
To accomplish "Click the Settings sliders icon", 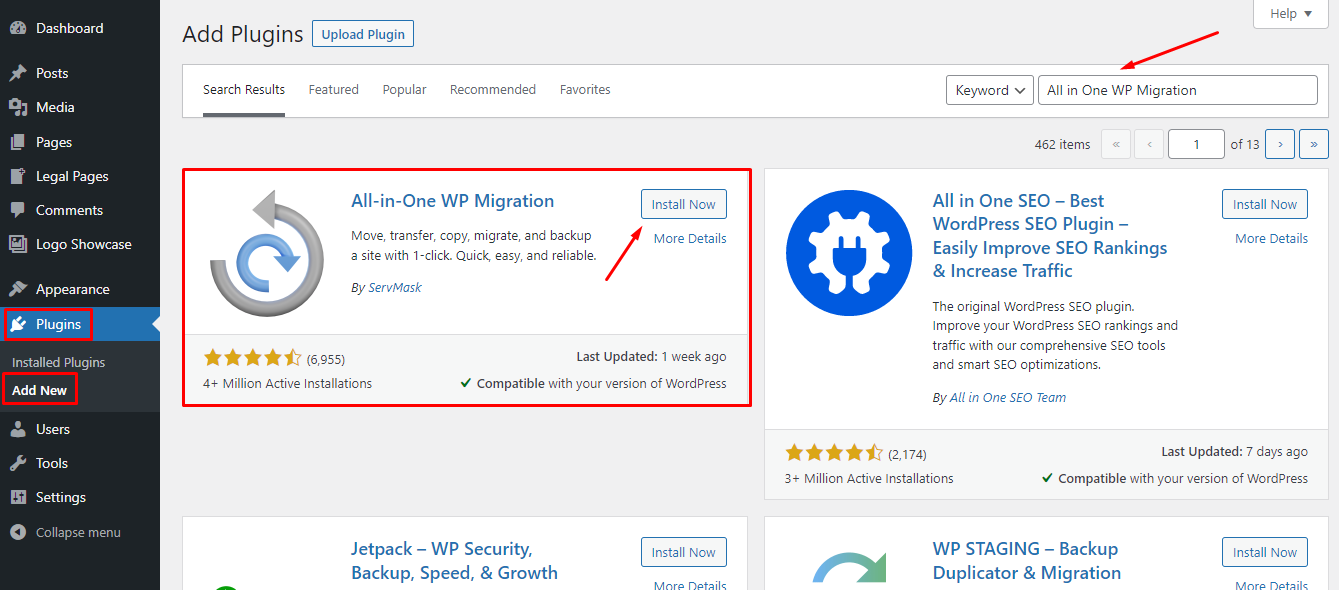I will coord(18,497).
